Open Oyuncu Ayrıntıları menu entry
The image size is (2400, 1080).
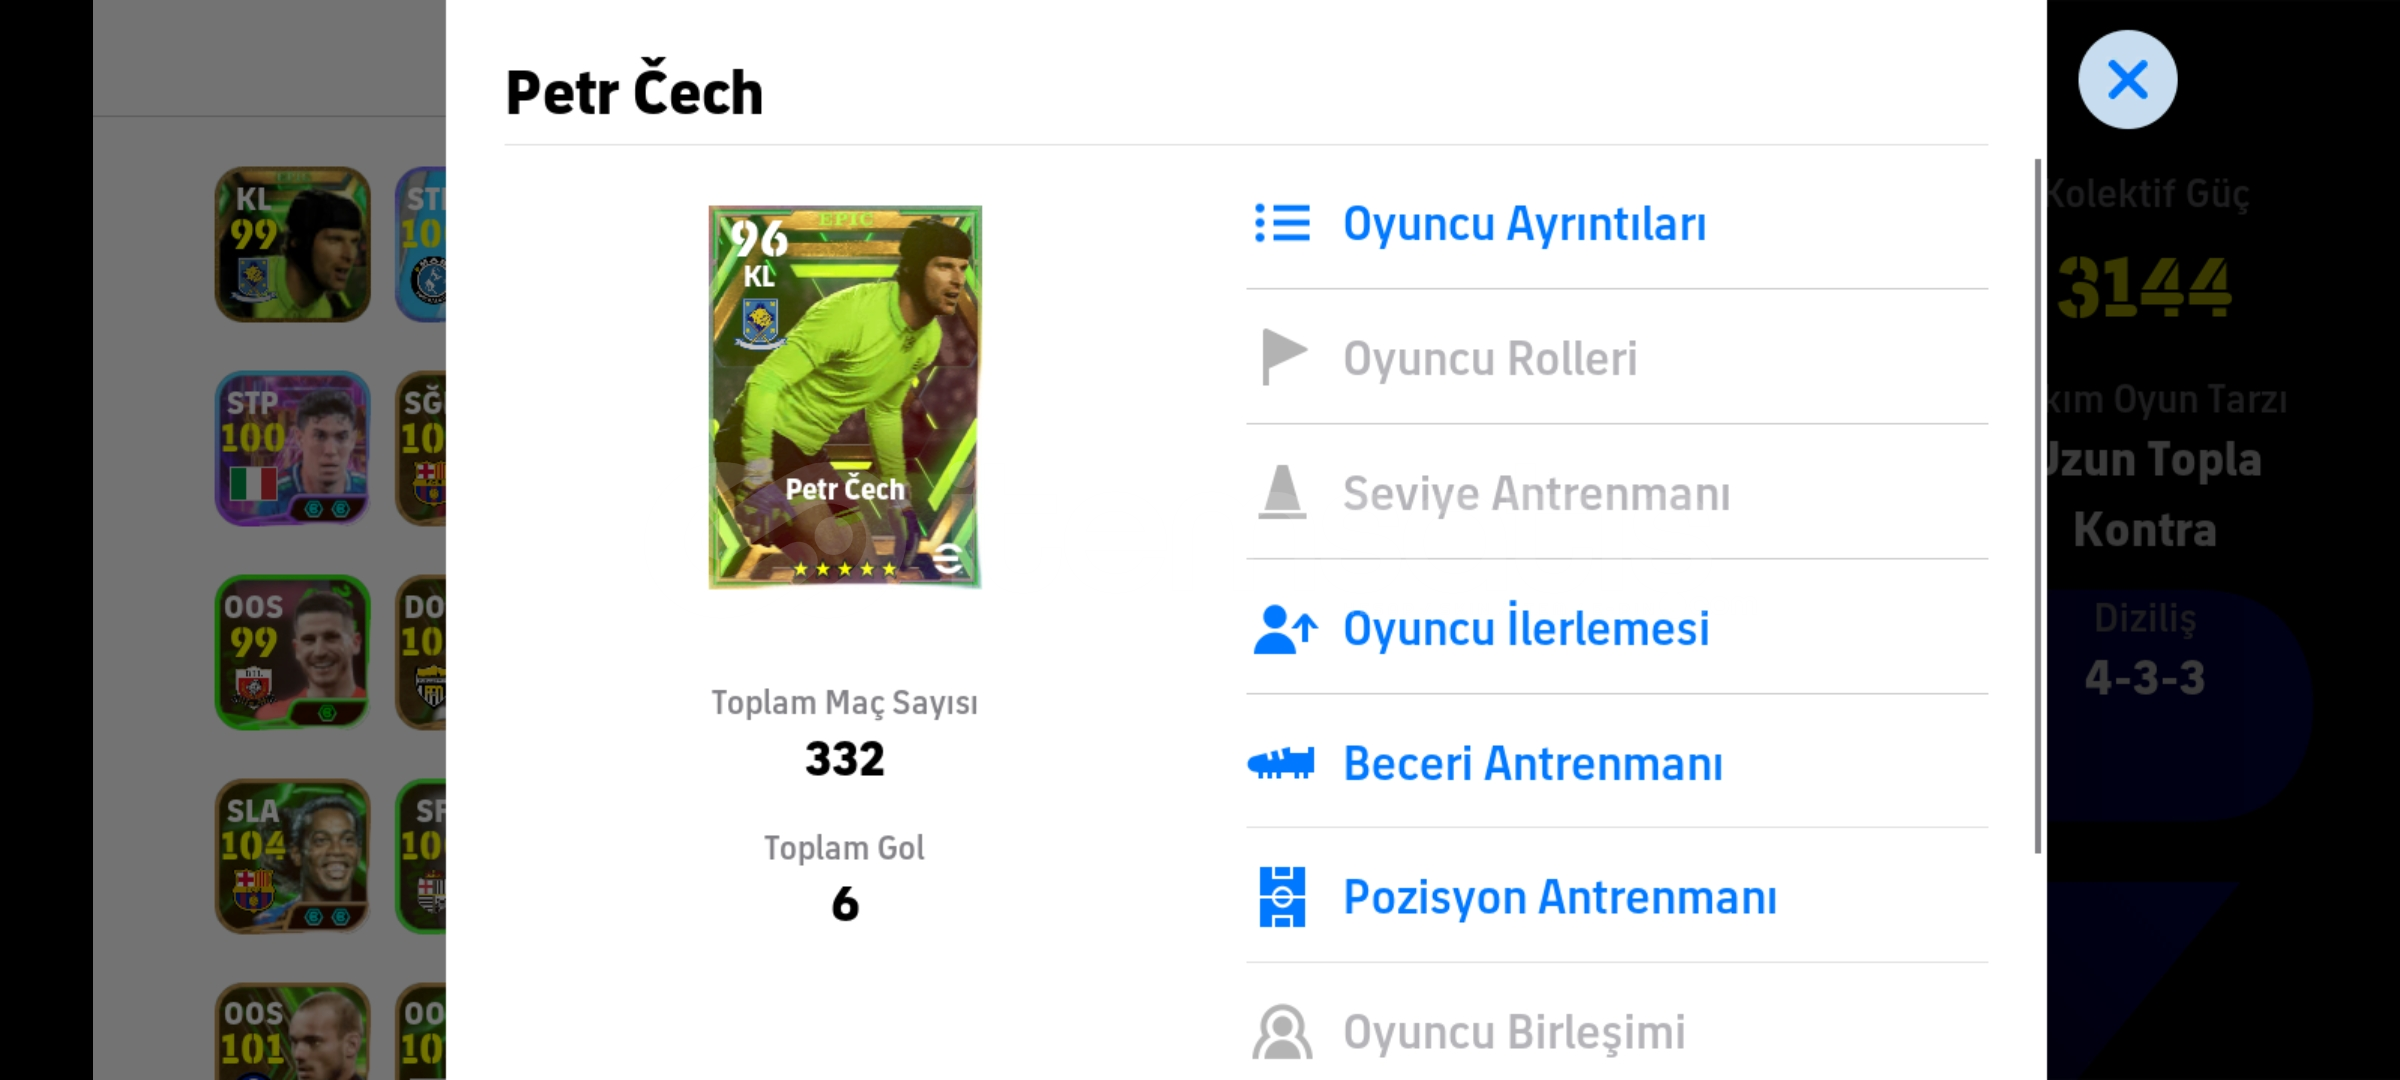click(1616, 223)
